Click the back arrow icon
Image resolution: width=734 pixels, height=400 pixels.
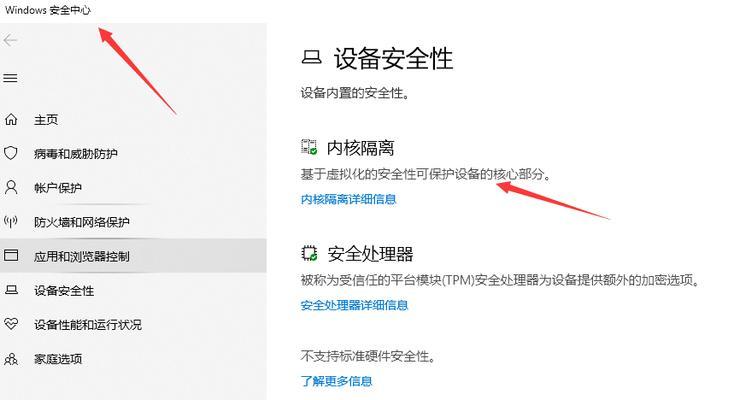tap(10, 41)
